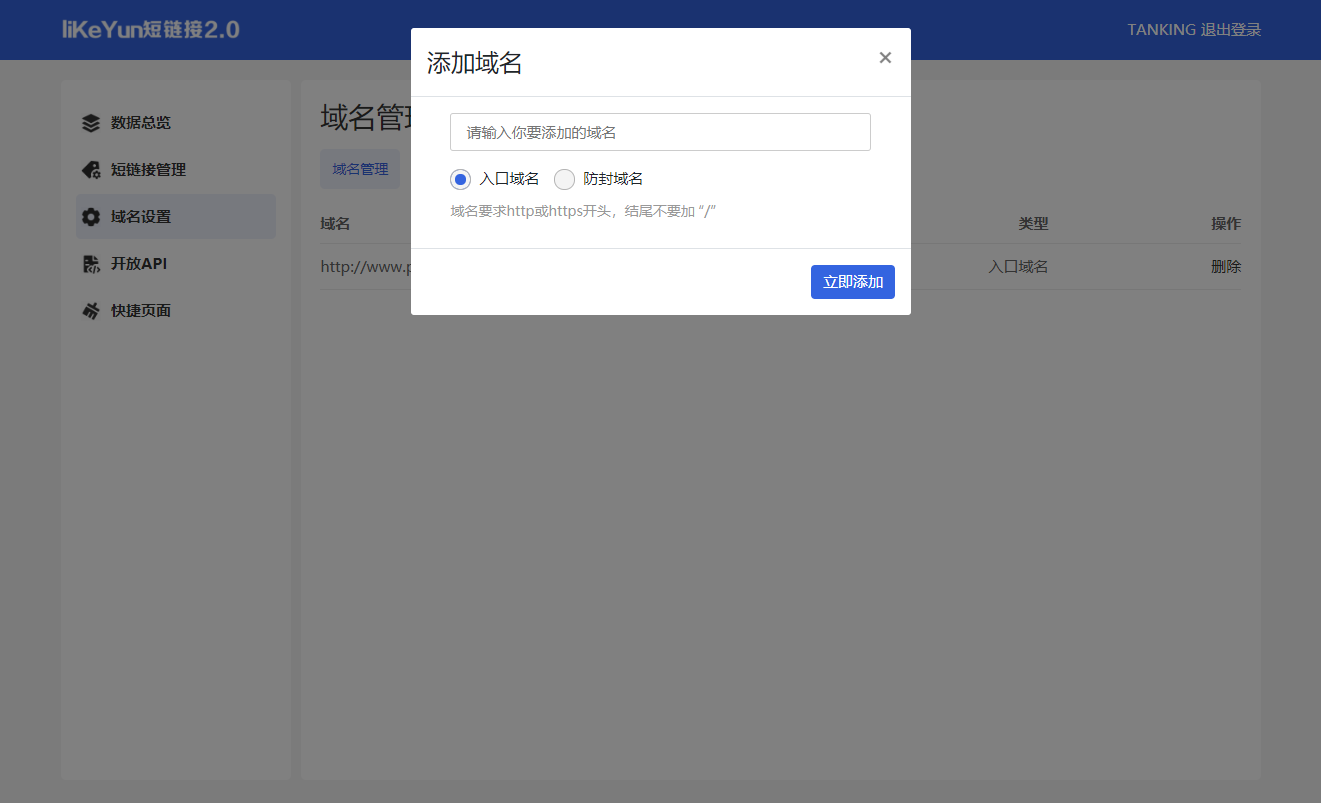Click the http/https hint text
1321x803 pixels.
(584, 212)
